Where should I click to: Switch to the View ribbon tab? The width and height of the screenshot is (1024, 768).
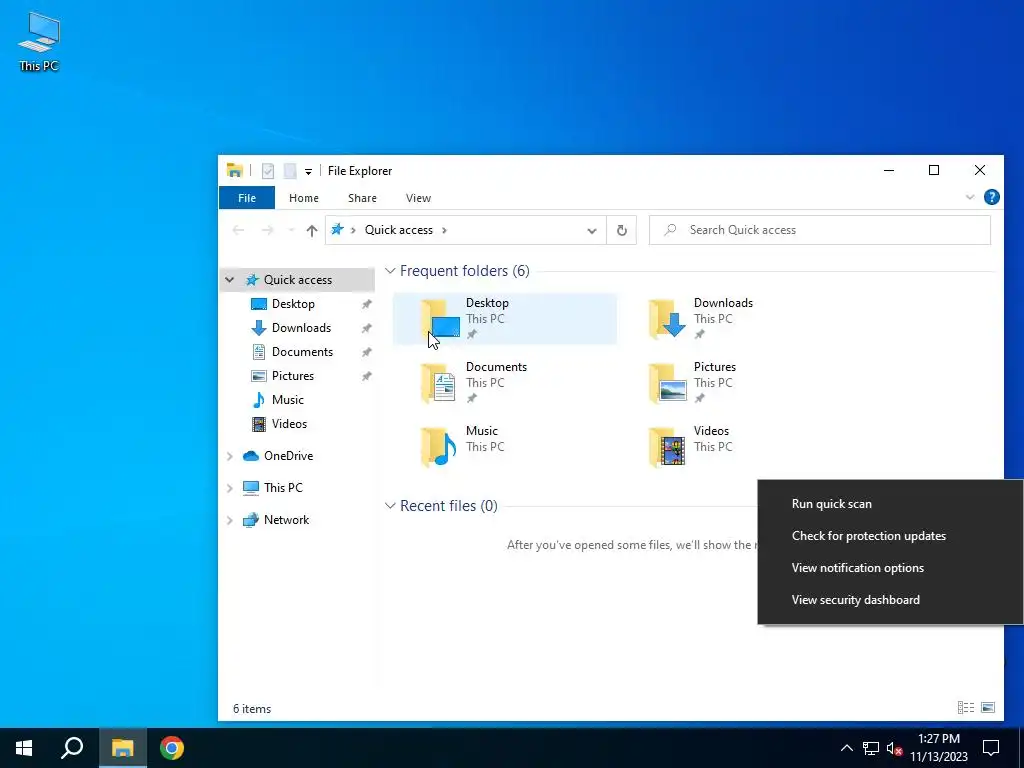(x=418, y=198)
